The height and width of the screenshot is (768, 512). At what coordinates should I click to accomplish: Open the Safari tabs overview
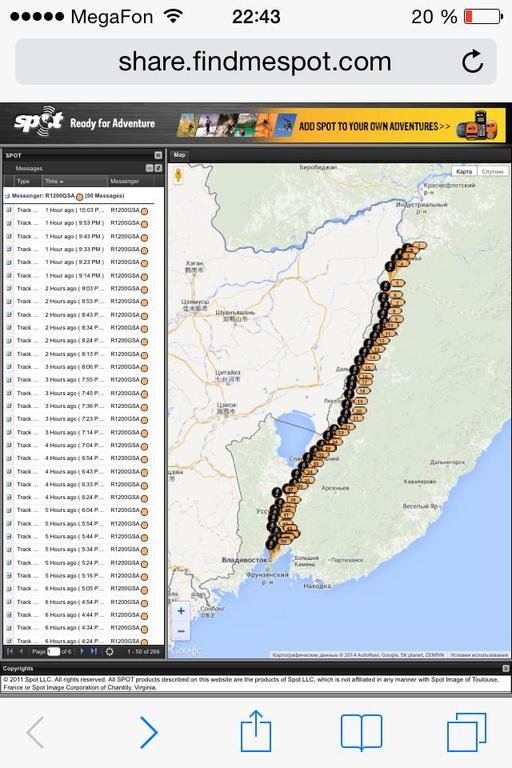tap(466, 732)
